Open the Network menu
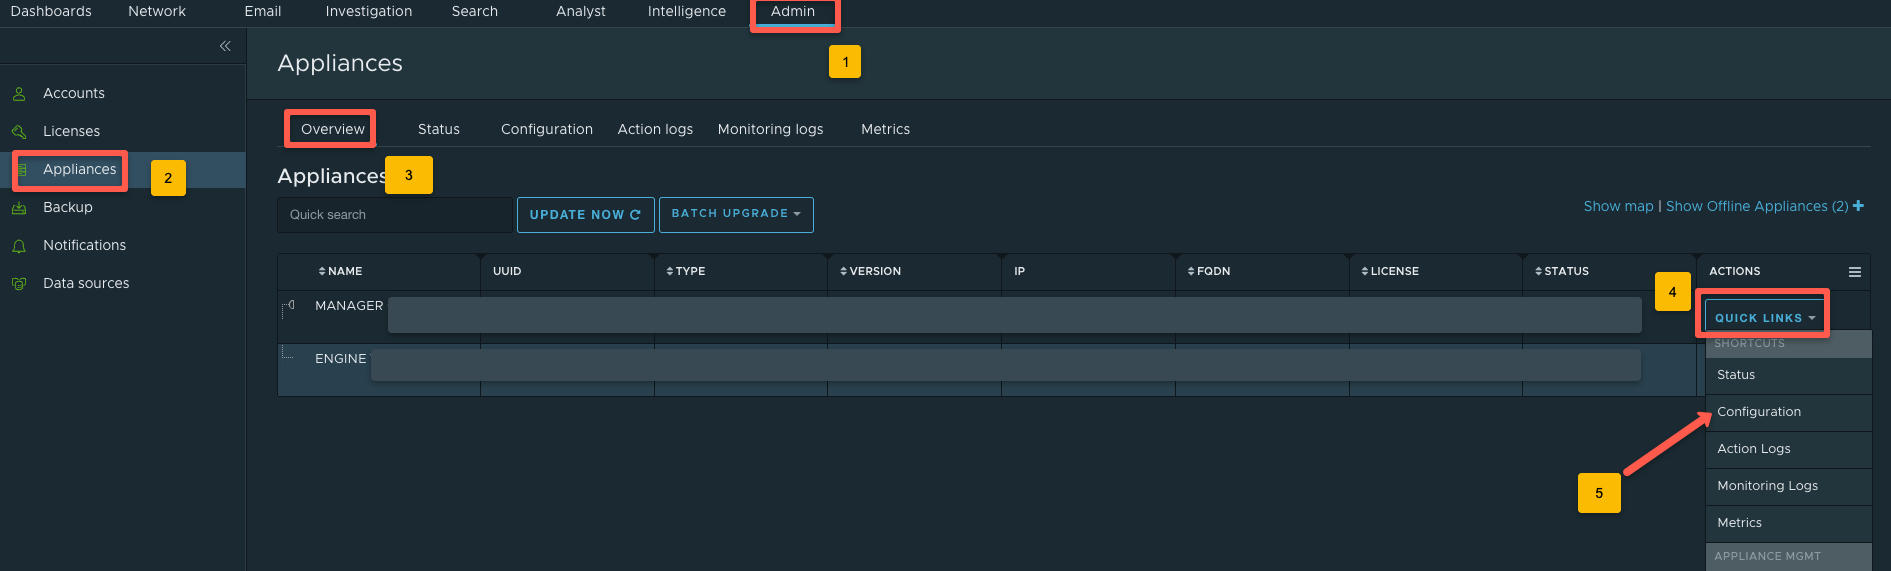1891x571 pixels. tap(157, 11)
